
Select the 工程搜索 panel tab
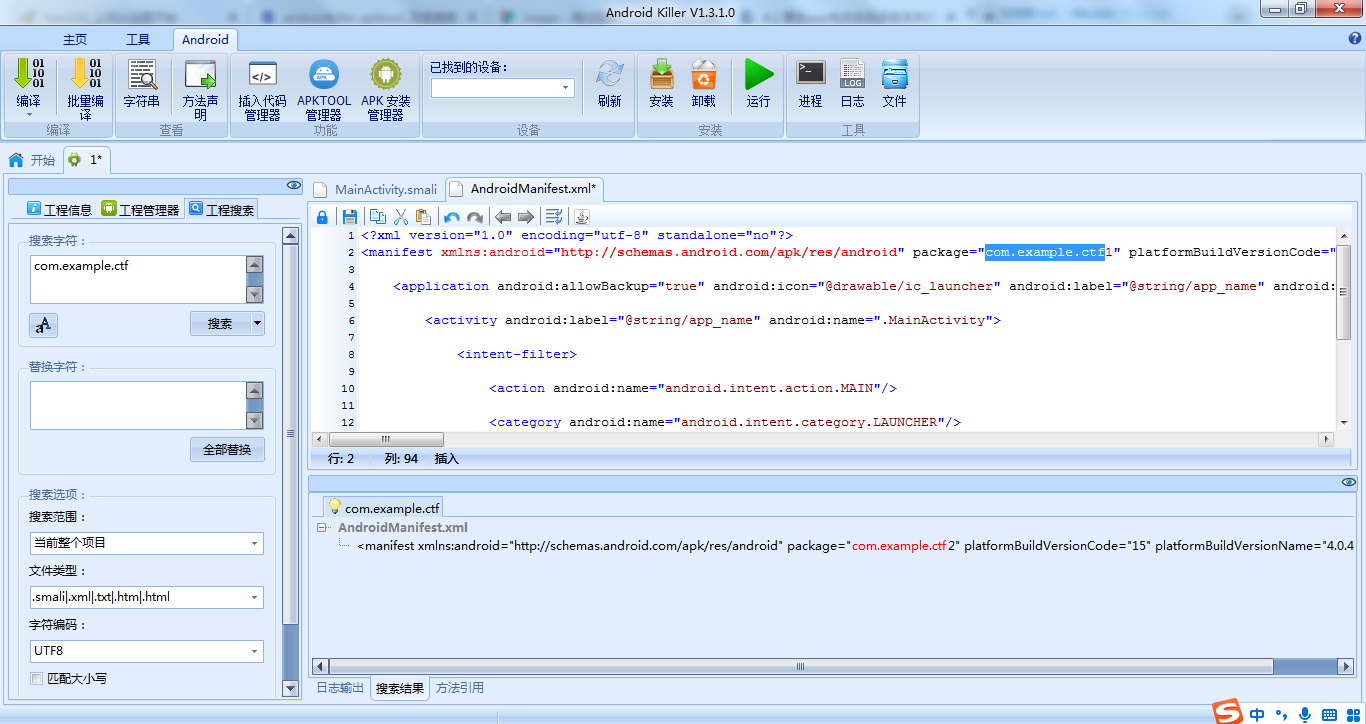[222, 209]
